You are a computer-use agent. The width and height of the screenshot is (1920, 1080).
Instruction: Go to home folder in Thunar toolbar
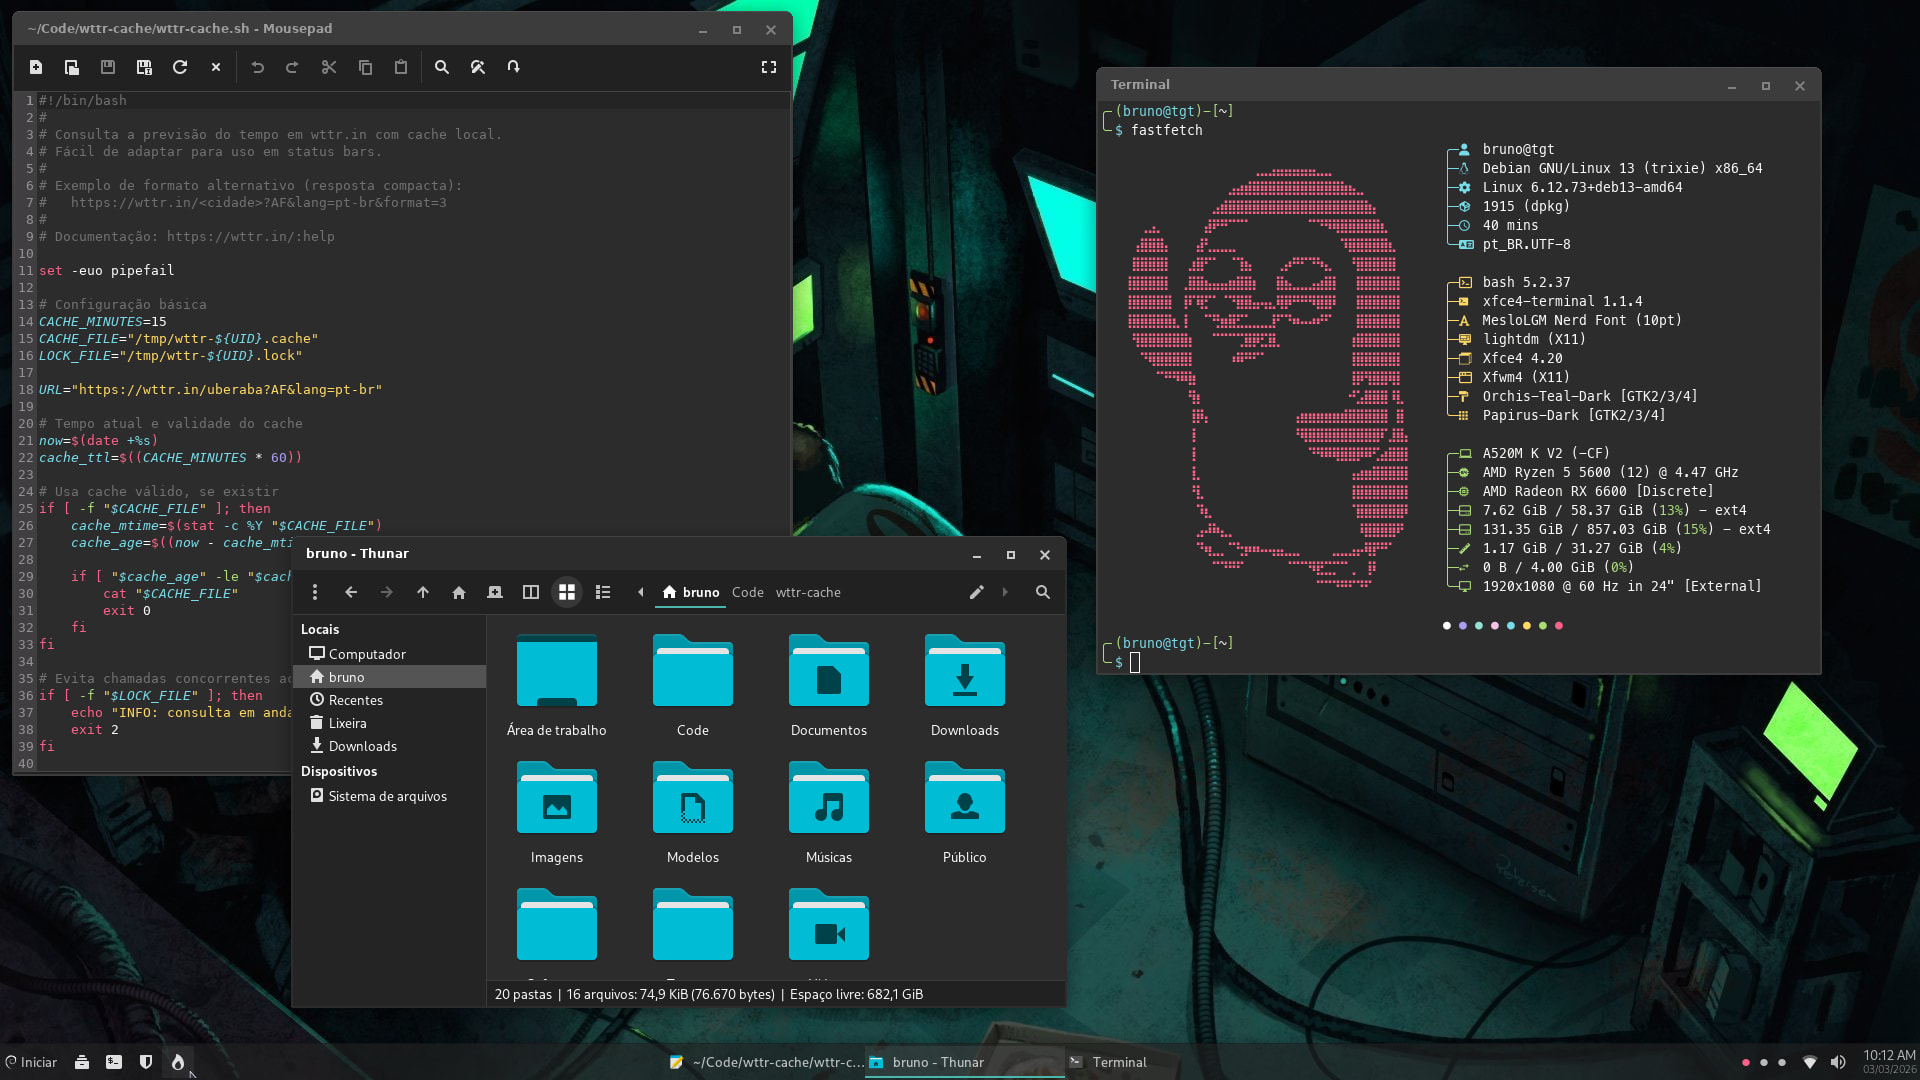459,592
